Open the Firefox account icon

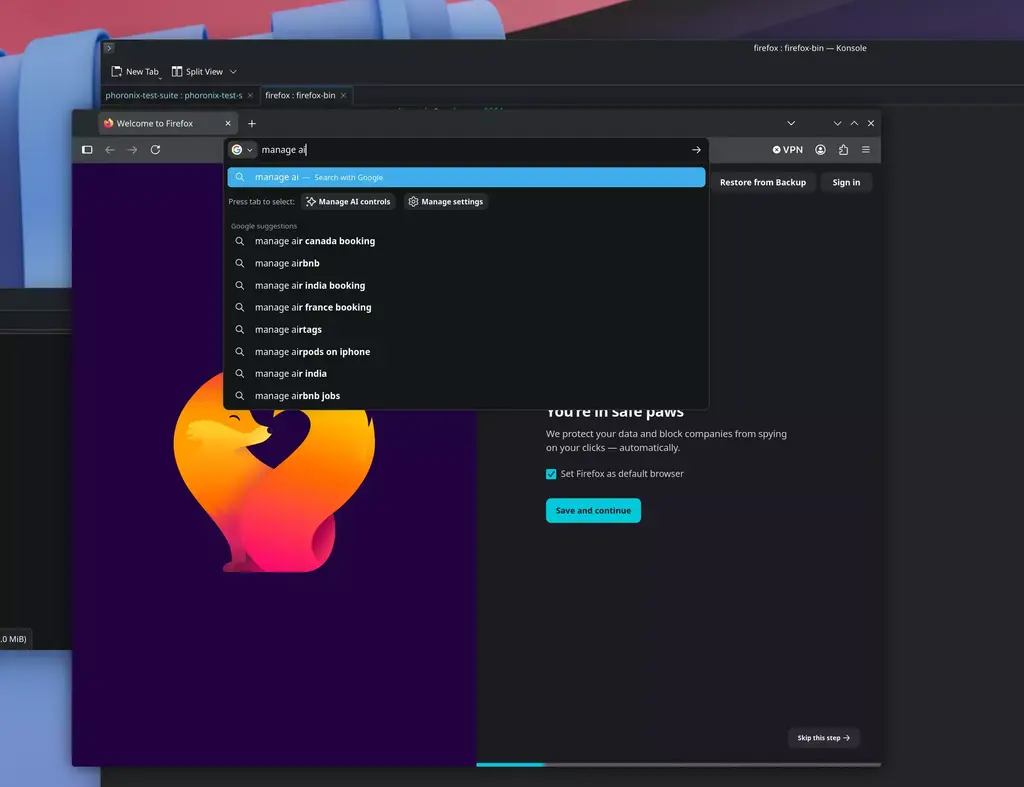[x=820, y=150]
